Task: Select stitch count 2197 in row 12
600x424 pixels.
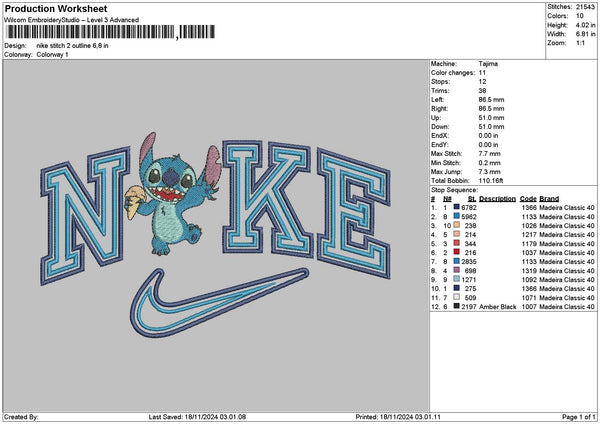Action: point(469,307)
